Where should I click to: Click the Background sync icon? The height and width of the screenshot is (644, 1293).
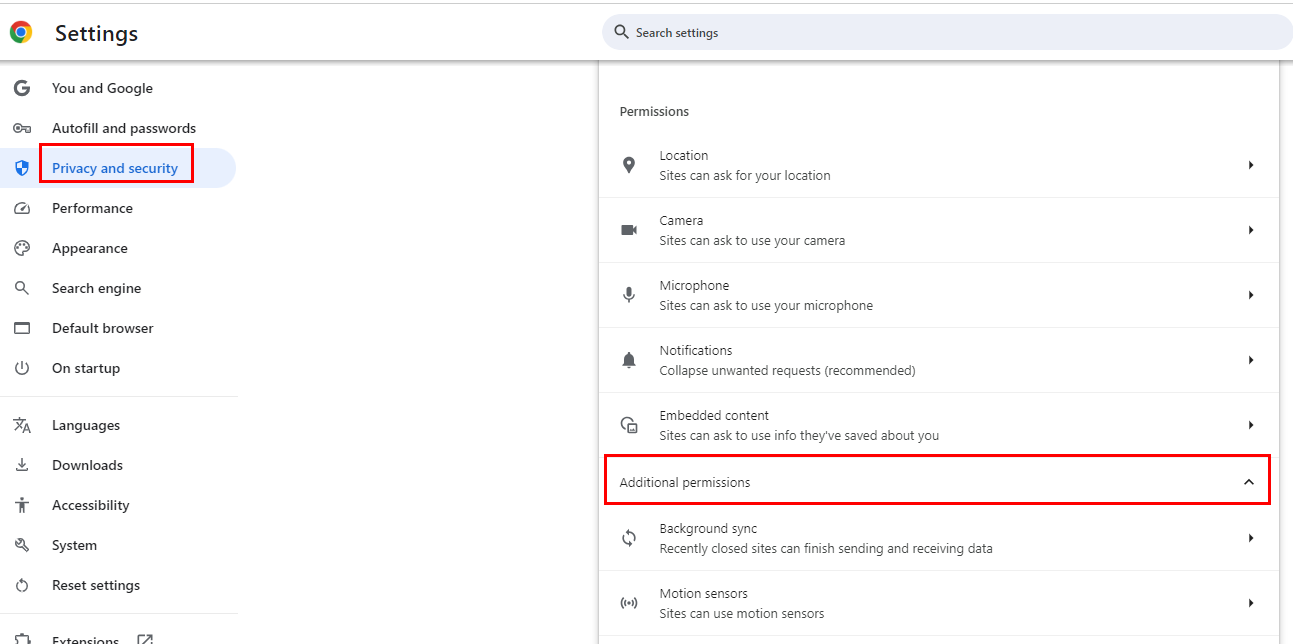pos(629,538)
